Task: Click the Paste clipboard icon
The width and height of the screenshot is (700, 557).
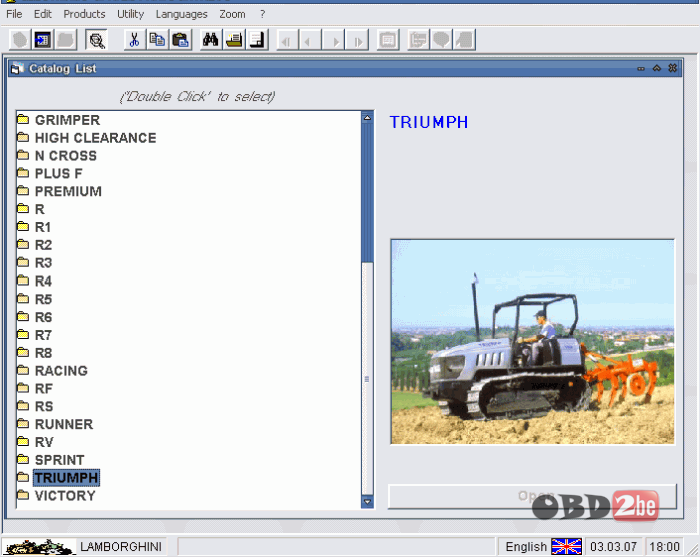Action: pyautogui.click(x=180, y=40)
